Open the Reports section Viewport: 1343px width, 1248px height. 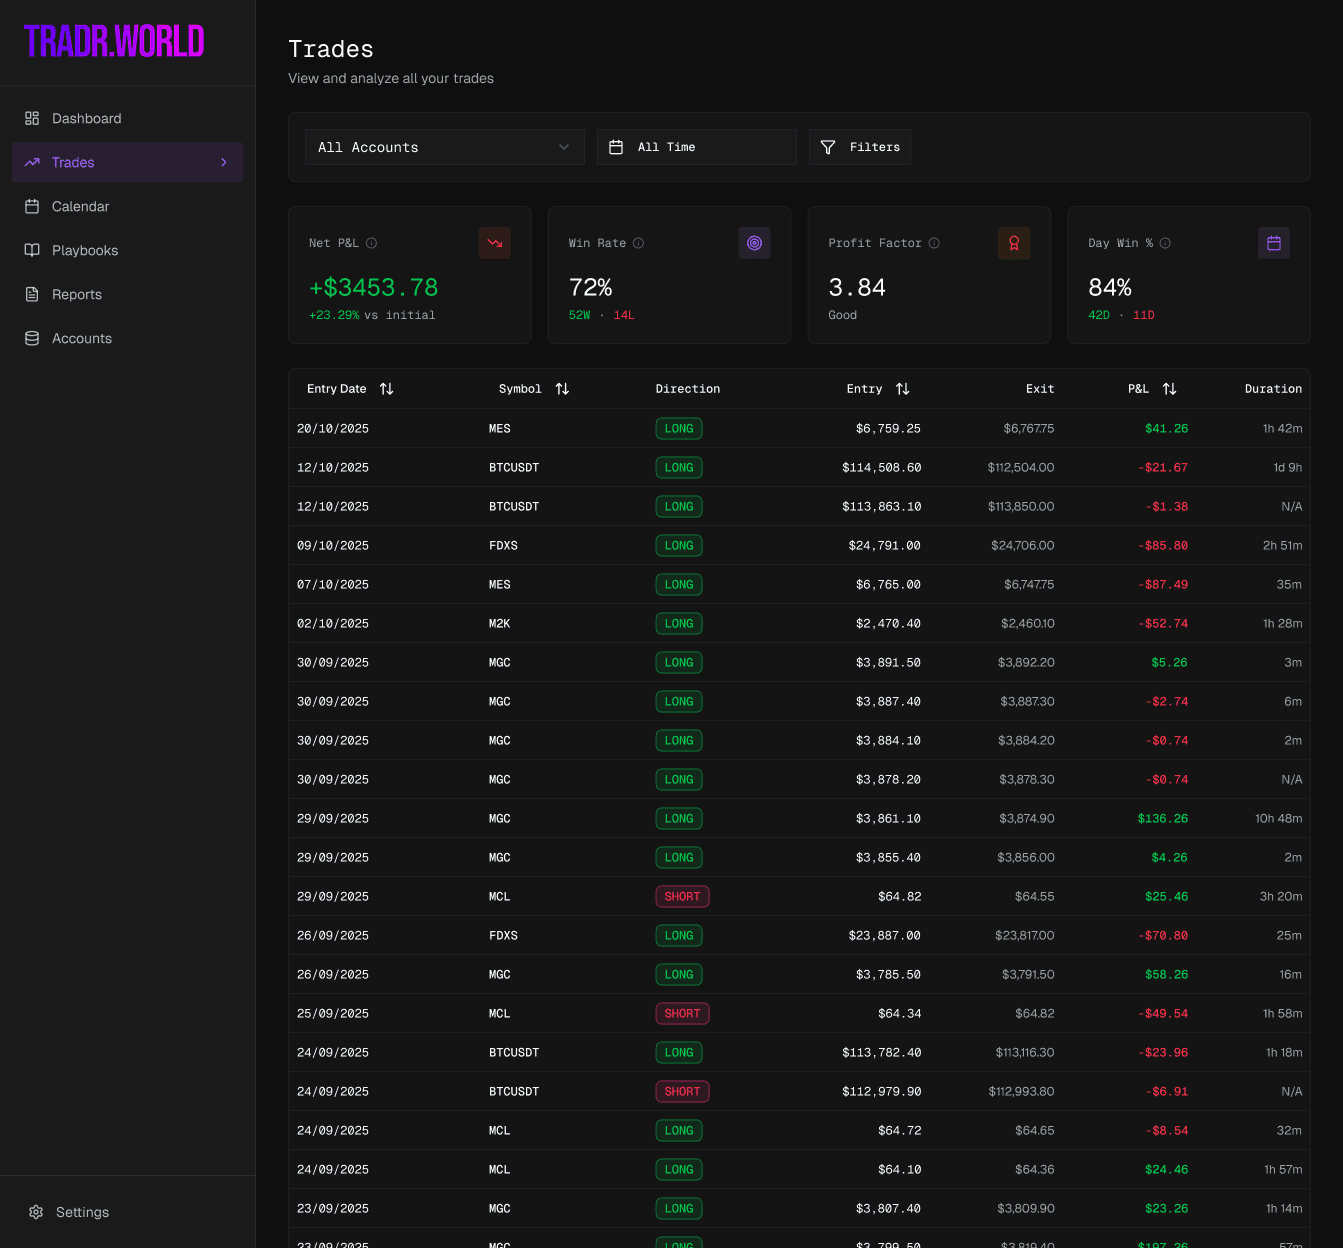[127, 294]
